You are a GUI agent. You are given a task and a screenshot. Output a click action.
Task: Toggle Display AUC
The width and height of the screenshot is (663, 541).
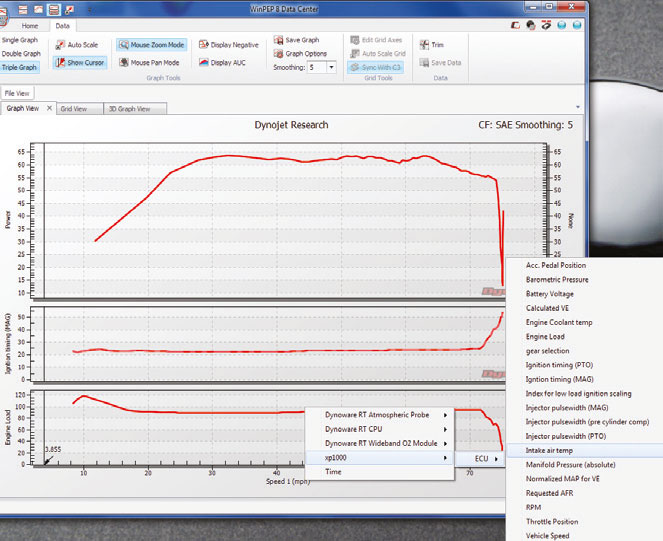(222, 63)
